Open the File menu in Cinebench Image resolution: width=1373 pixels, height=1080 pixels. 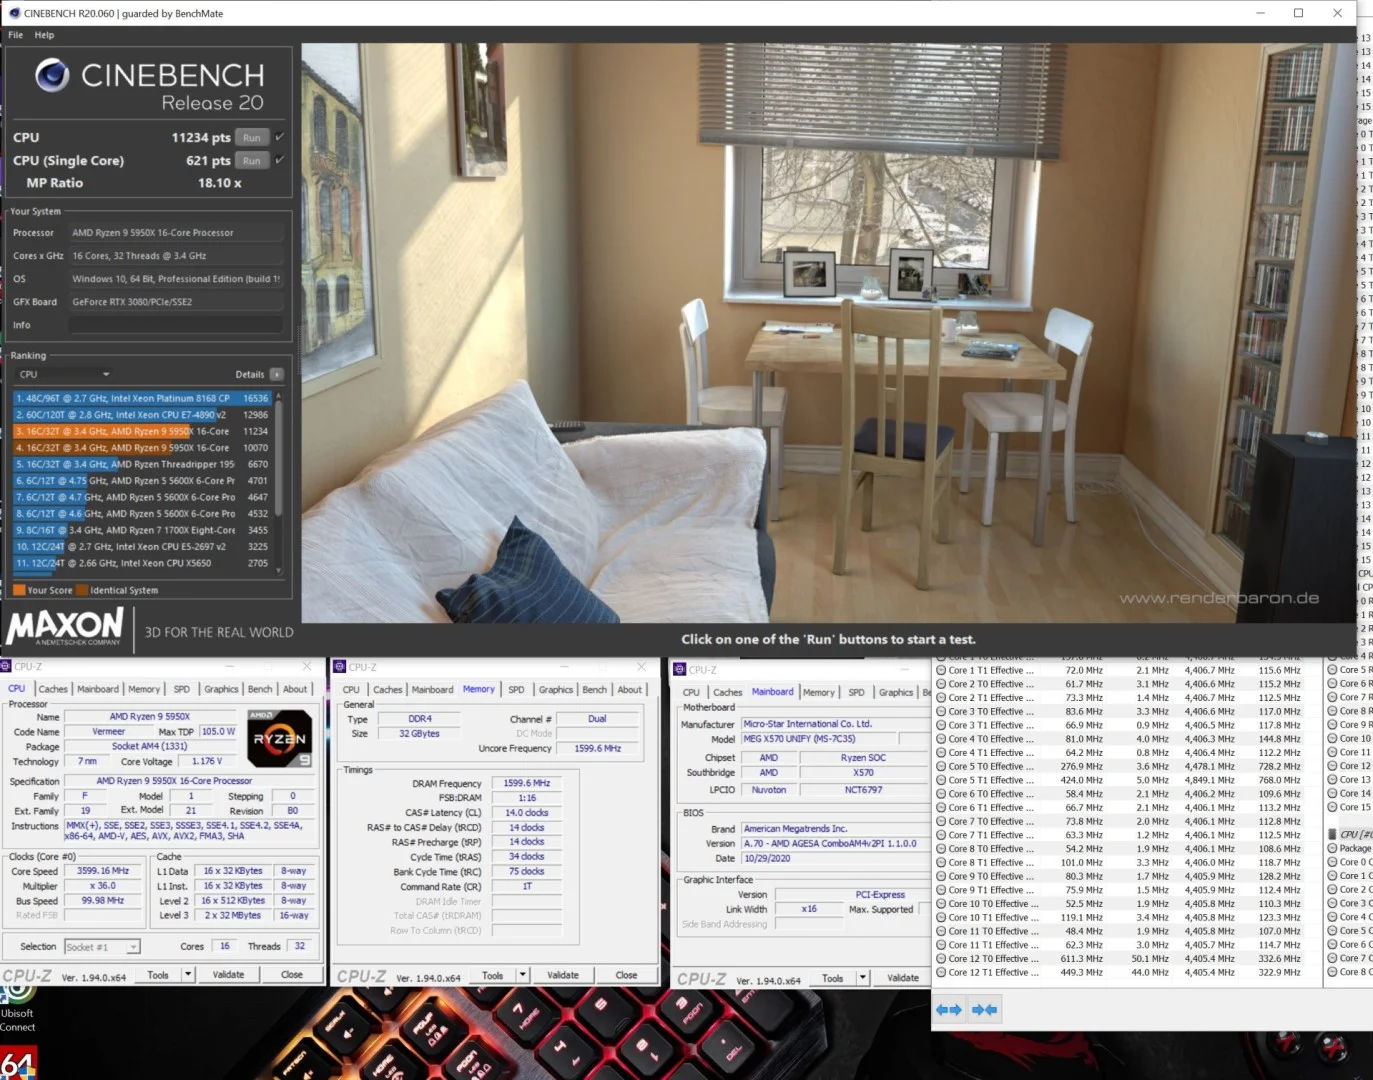[x=16, y=35]
